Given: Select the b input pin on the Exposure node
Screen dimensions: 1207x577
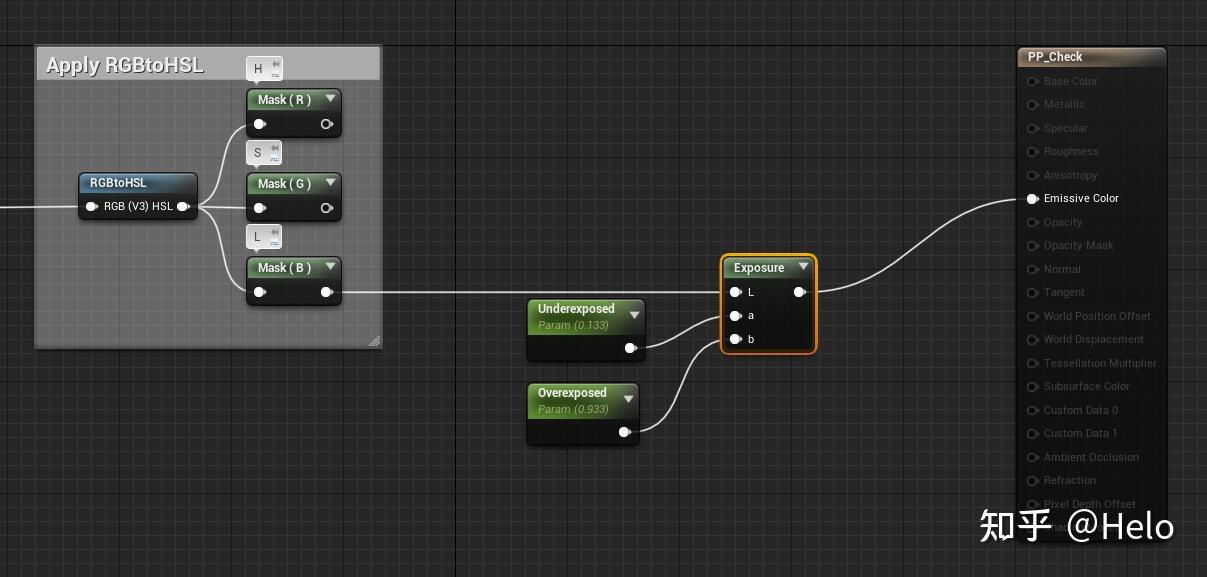Looking at the screenshot, I should pyautogui.click(x=737, y=339).
